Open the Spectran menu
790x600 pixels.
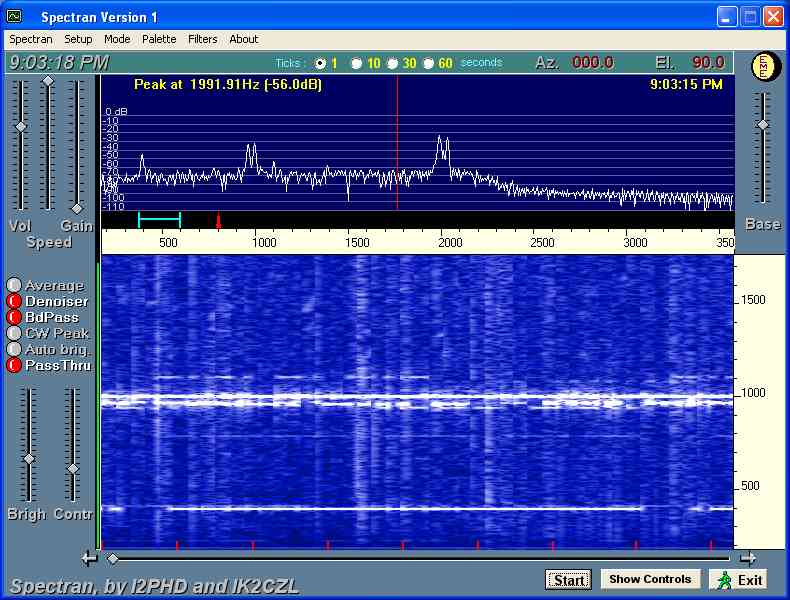(x=31, y=39)
